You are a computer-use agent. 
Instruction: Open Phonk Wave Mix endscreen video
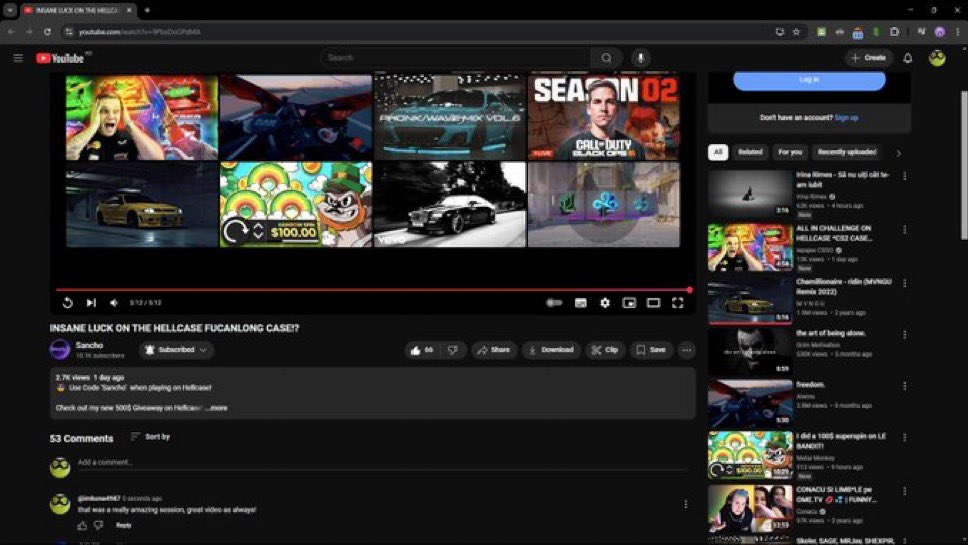tap(450, 117)
